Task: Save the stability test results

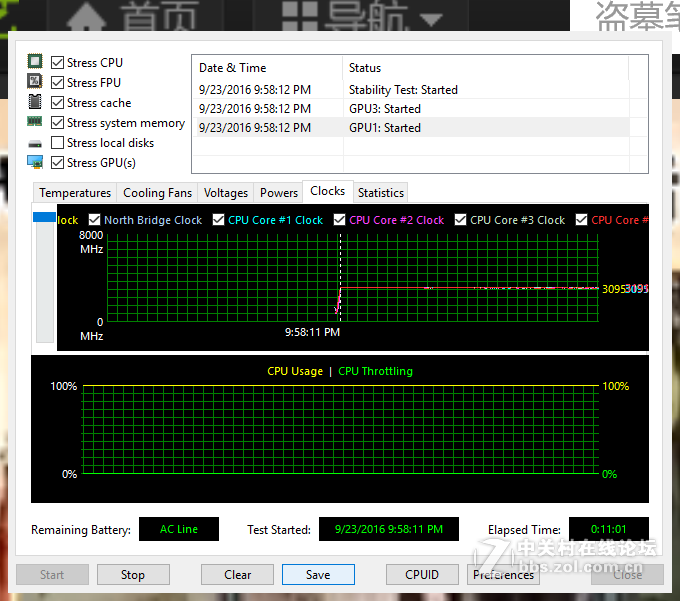Action: [x=318, y=575]
